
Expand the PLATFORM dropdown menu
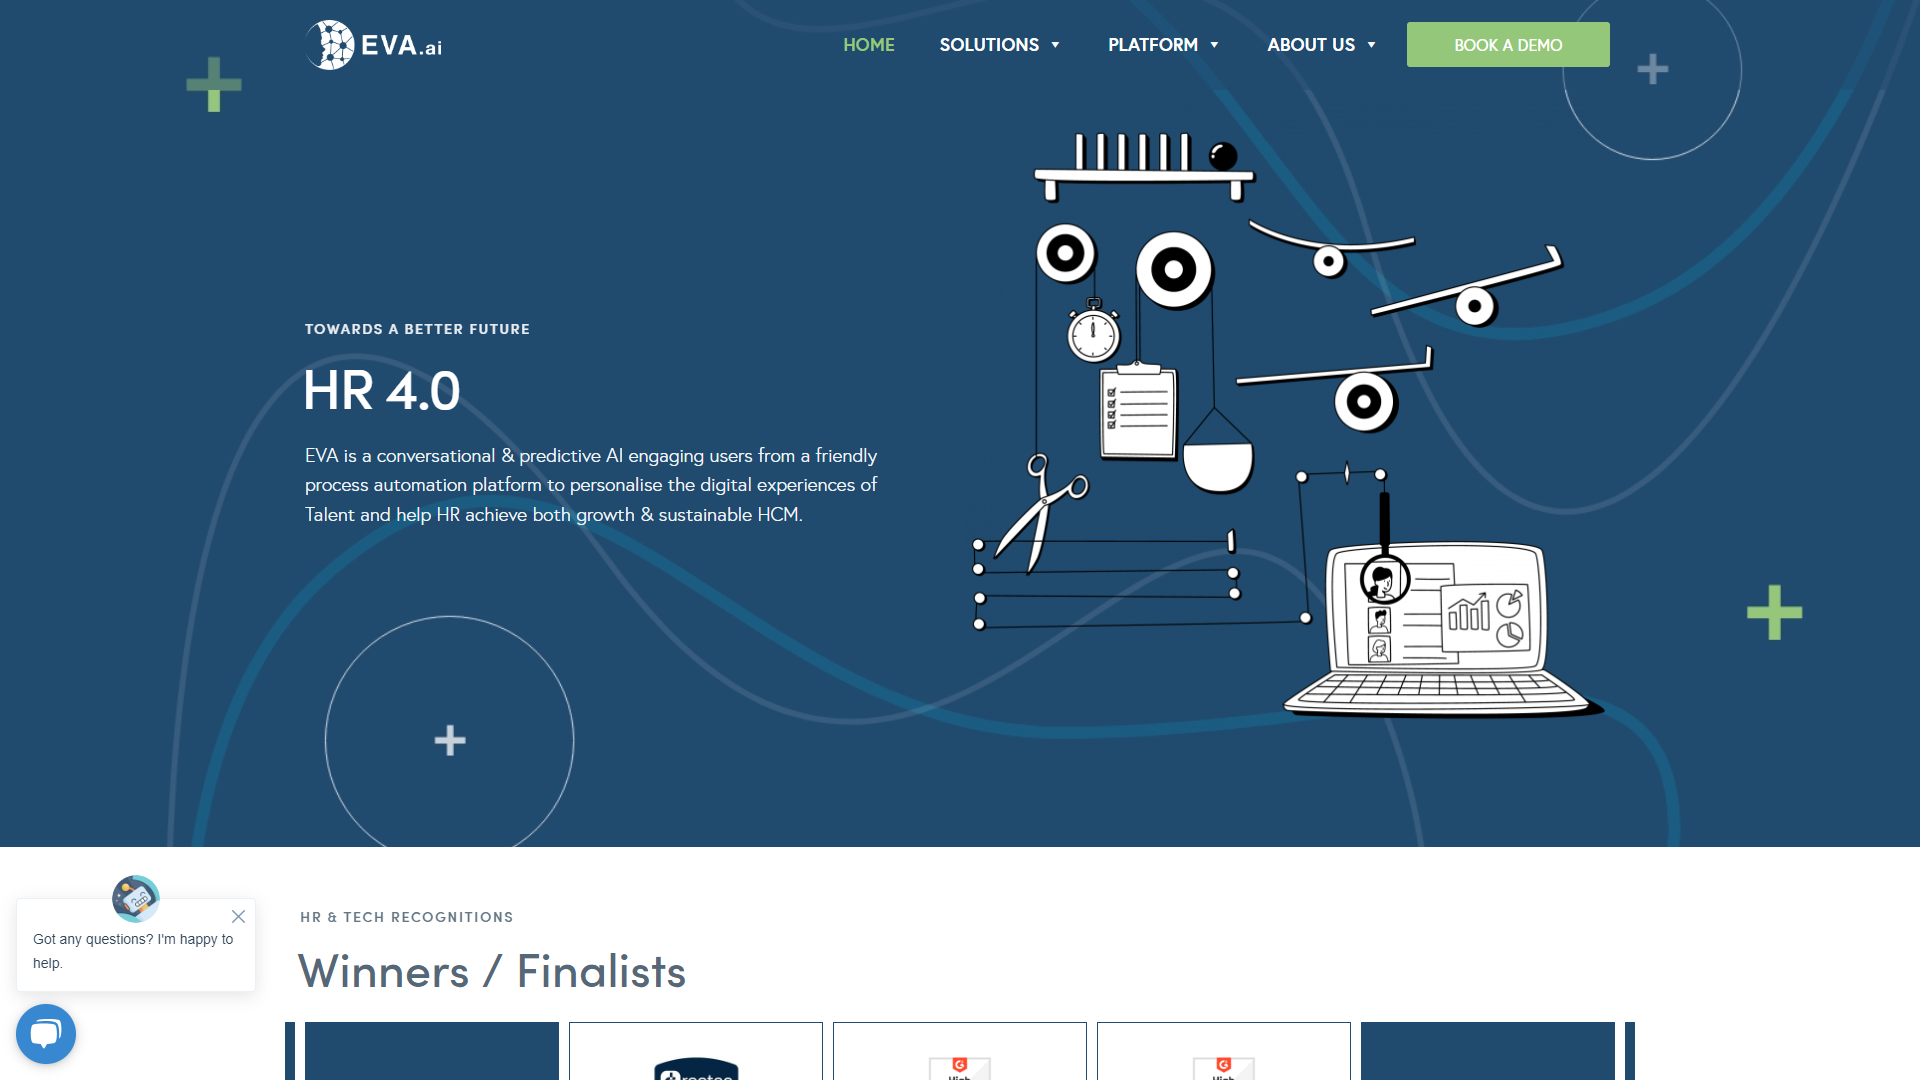click(x=1164, y=45)
